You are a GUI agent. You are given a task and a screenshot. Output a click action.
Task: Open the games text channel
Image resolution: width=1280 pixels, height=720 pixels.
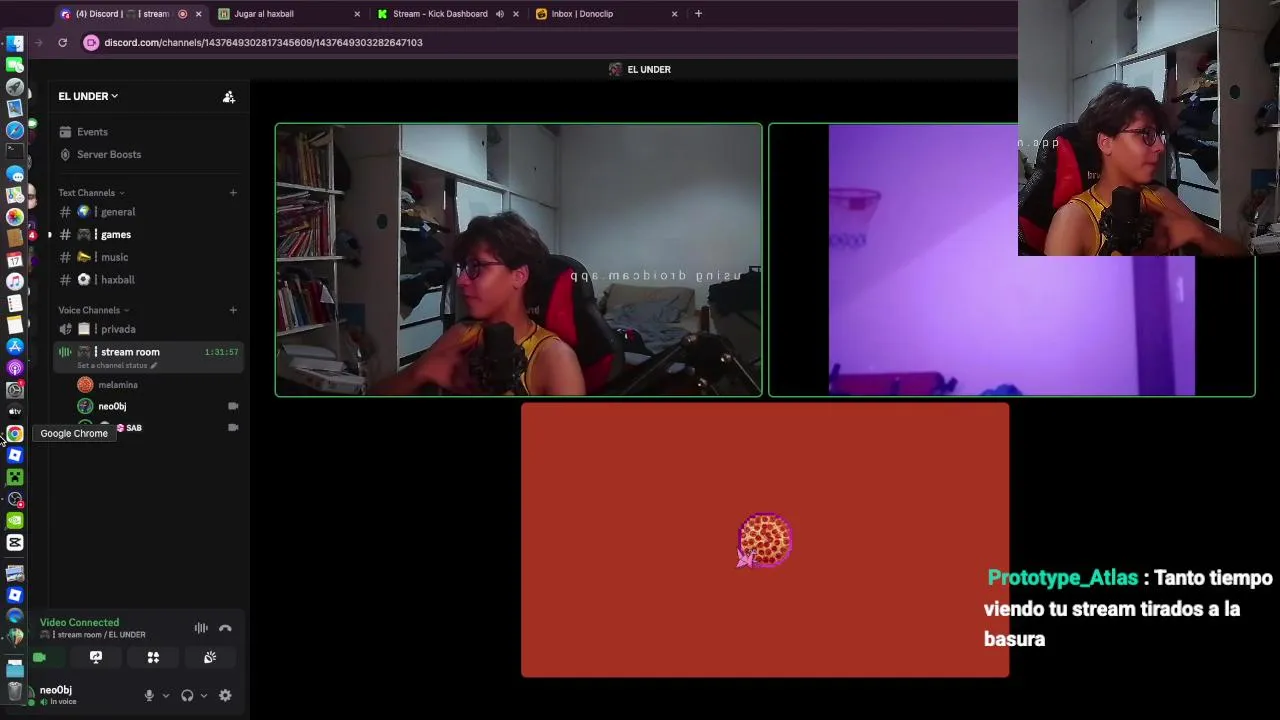(148, 235)
